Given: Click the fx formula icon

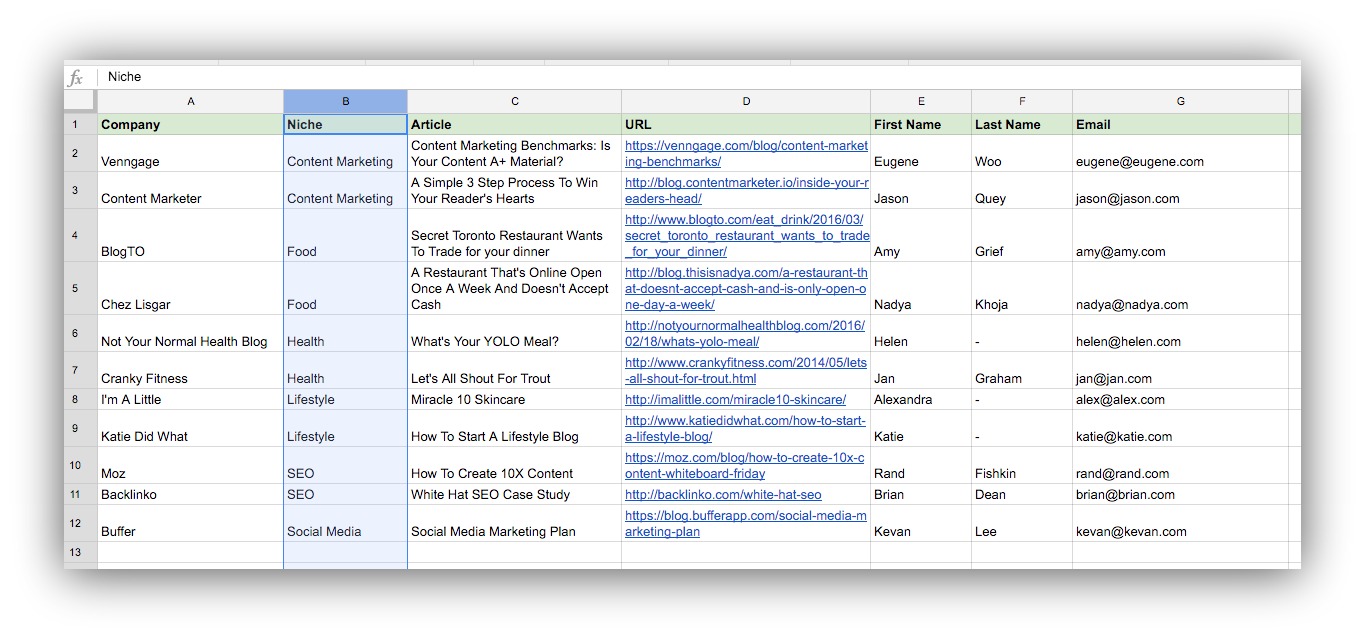Looking at the screenshot, I should 76,78.
